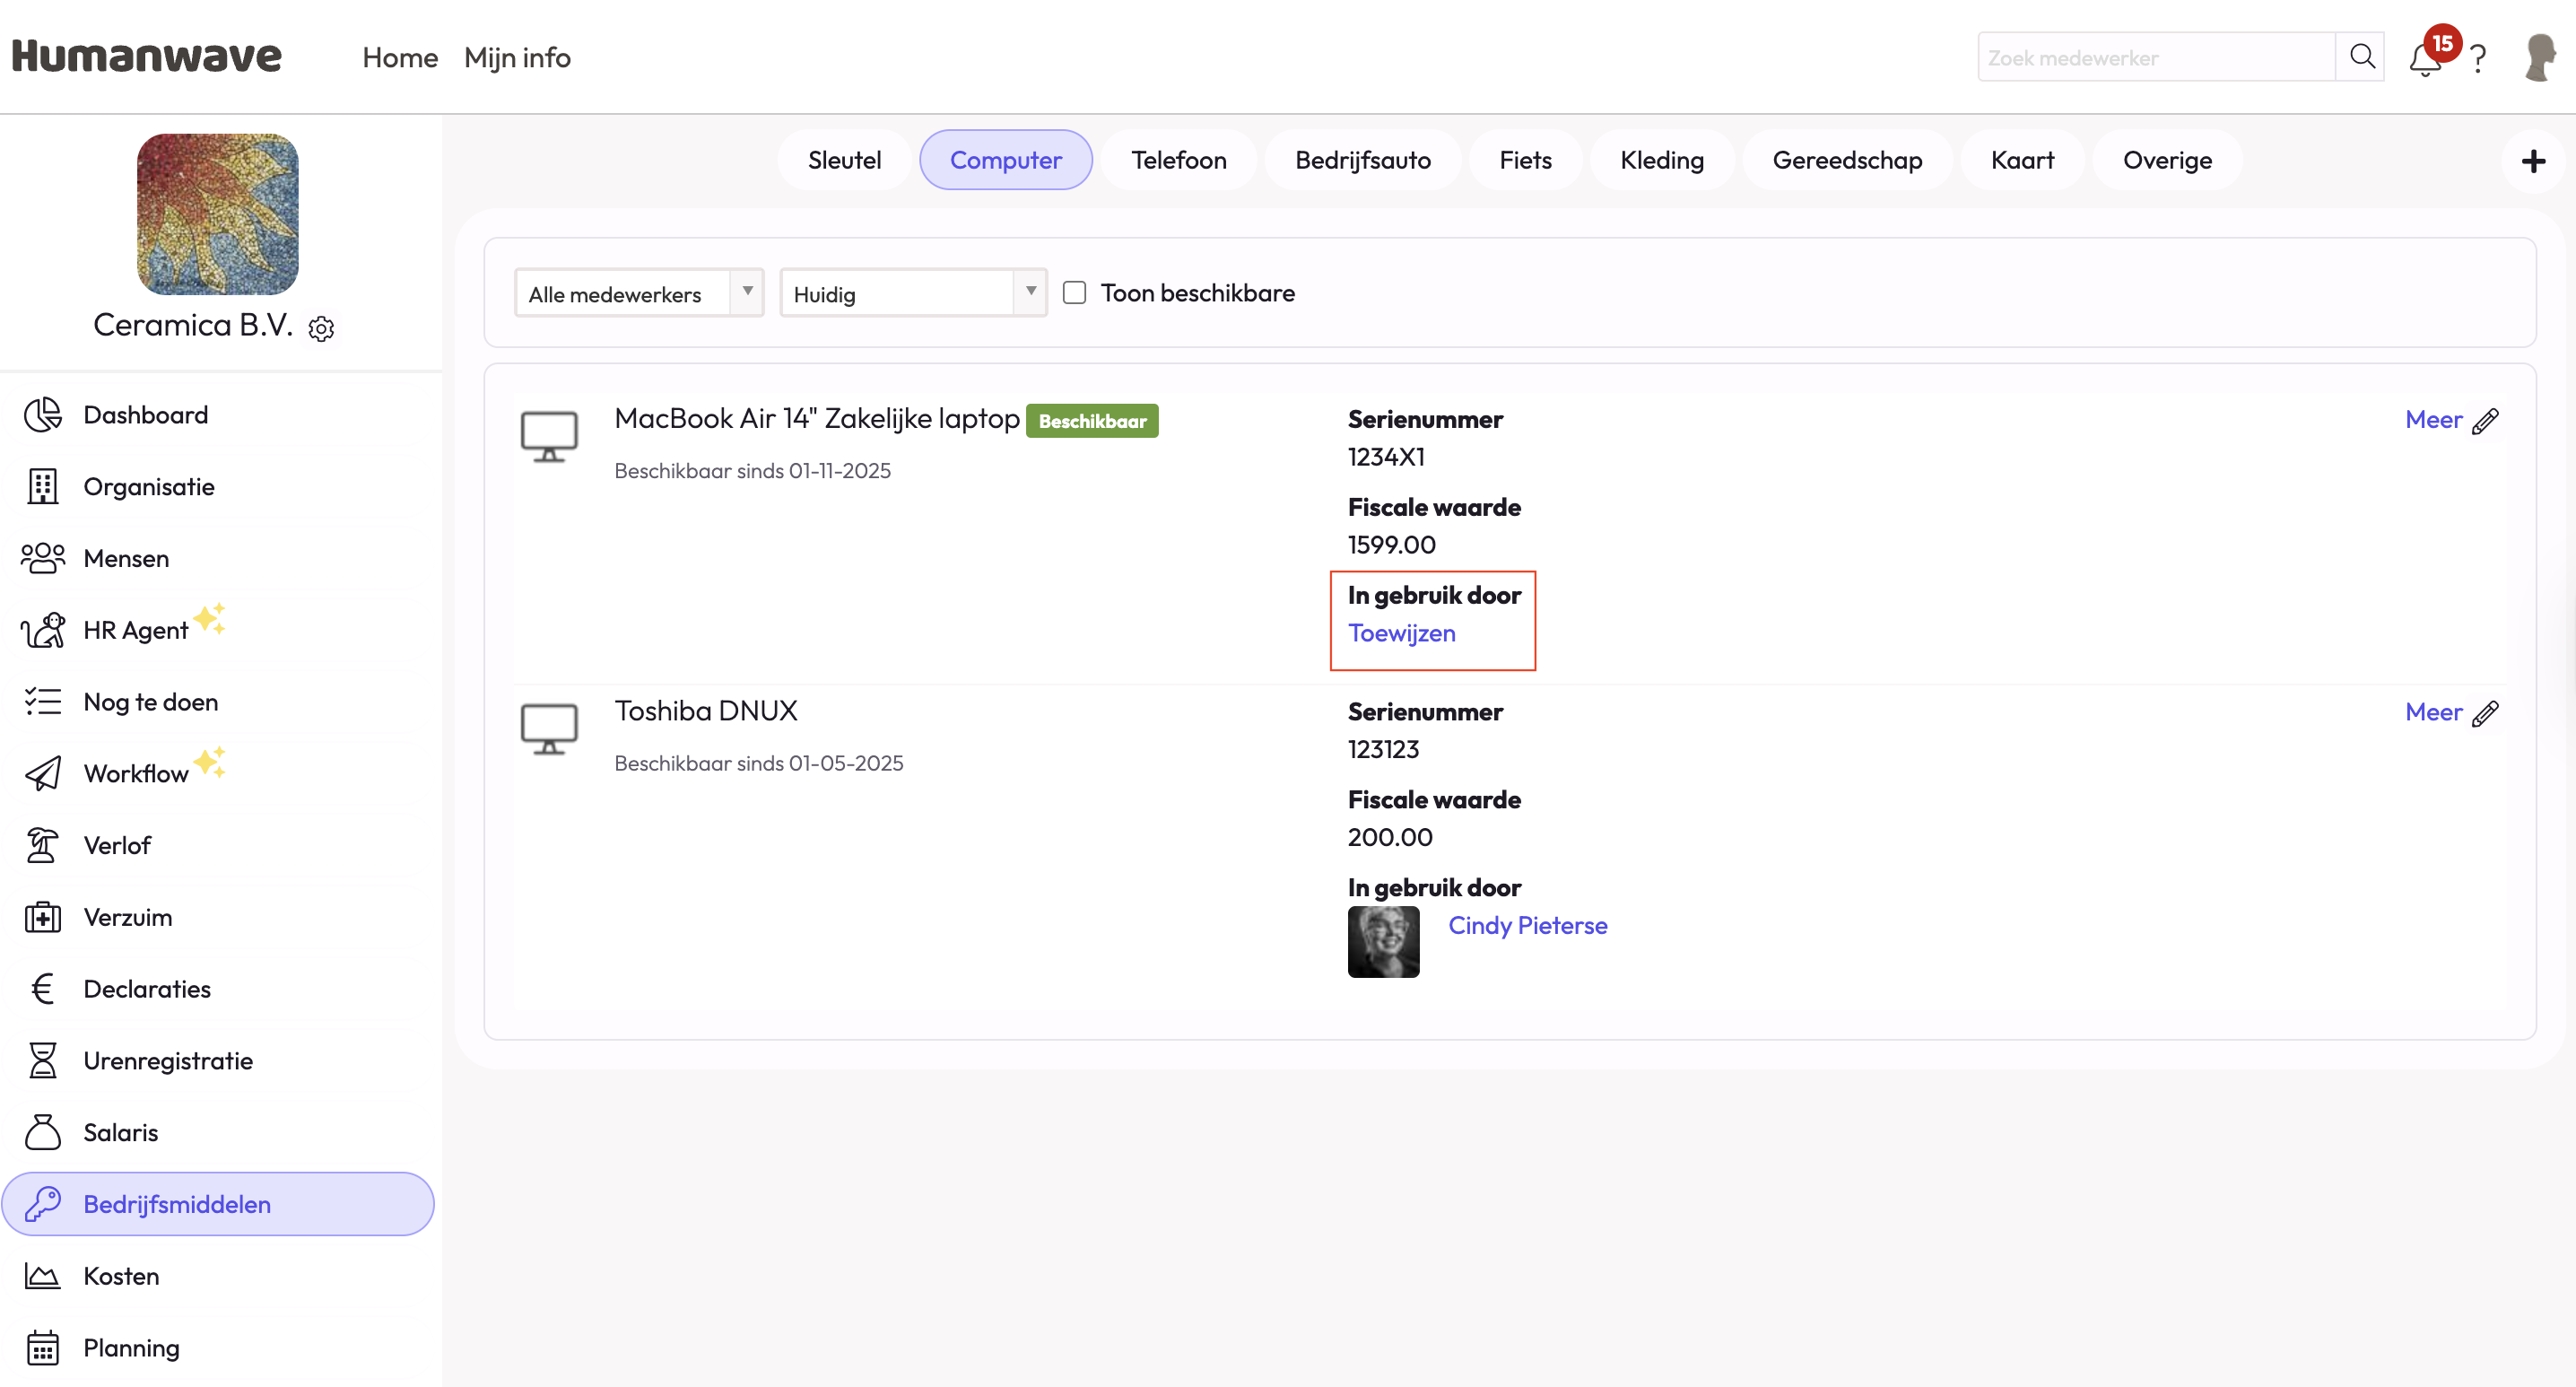Edit Toshiba DNUX with pencil icon
Image resolution: width=2576 pixels, height=1387 pixels.
(2485, 714)
